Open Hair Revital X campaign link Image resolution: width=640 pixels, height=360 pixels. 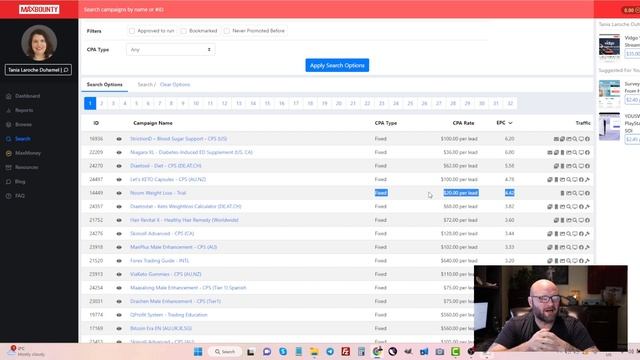(184, 220)
